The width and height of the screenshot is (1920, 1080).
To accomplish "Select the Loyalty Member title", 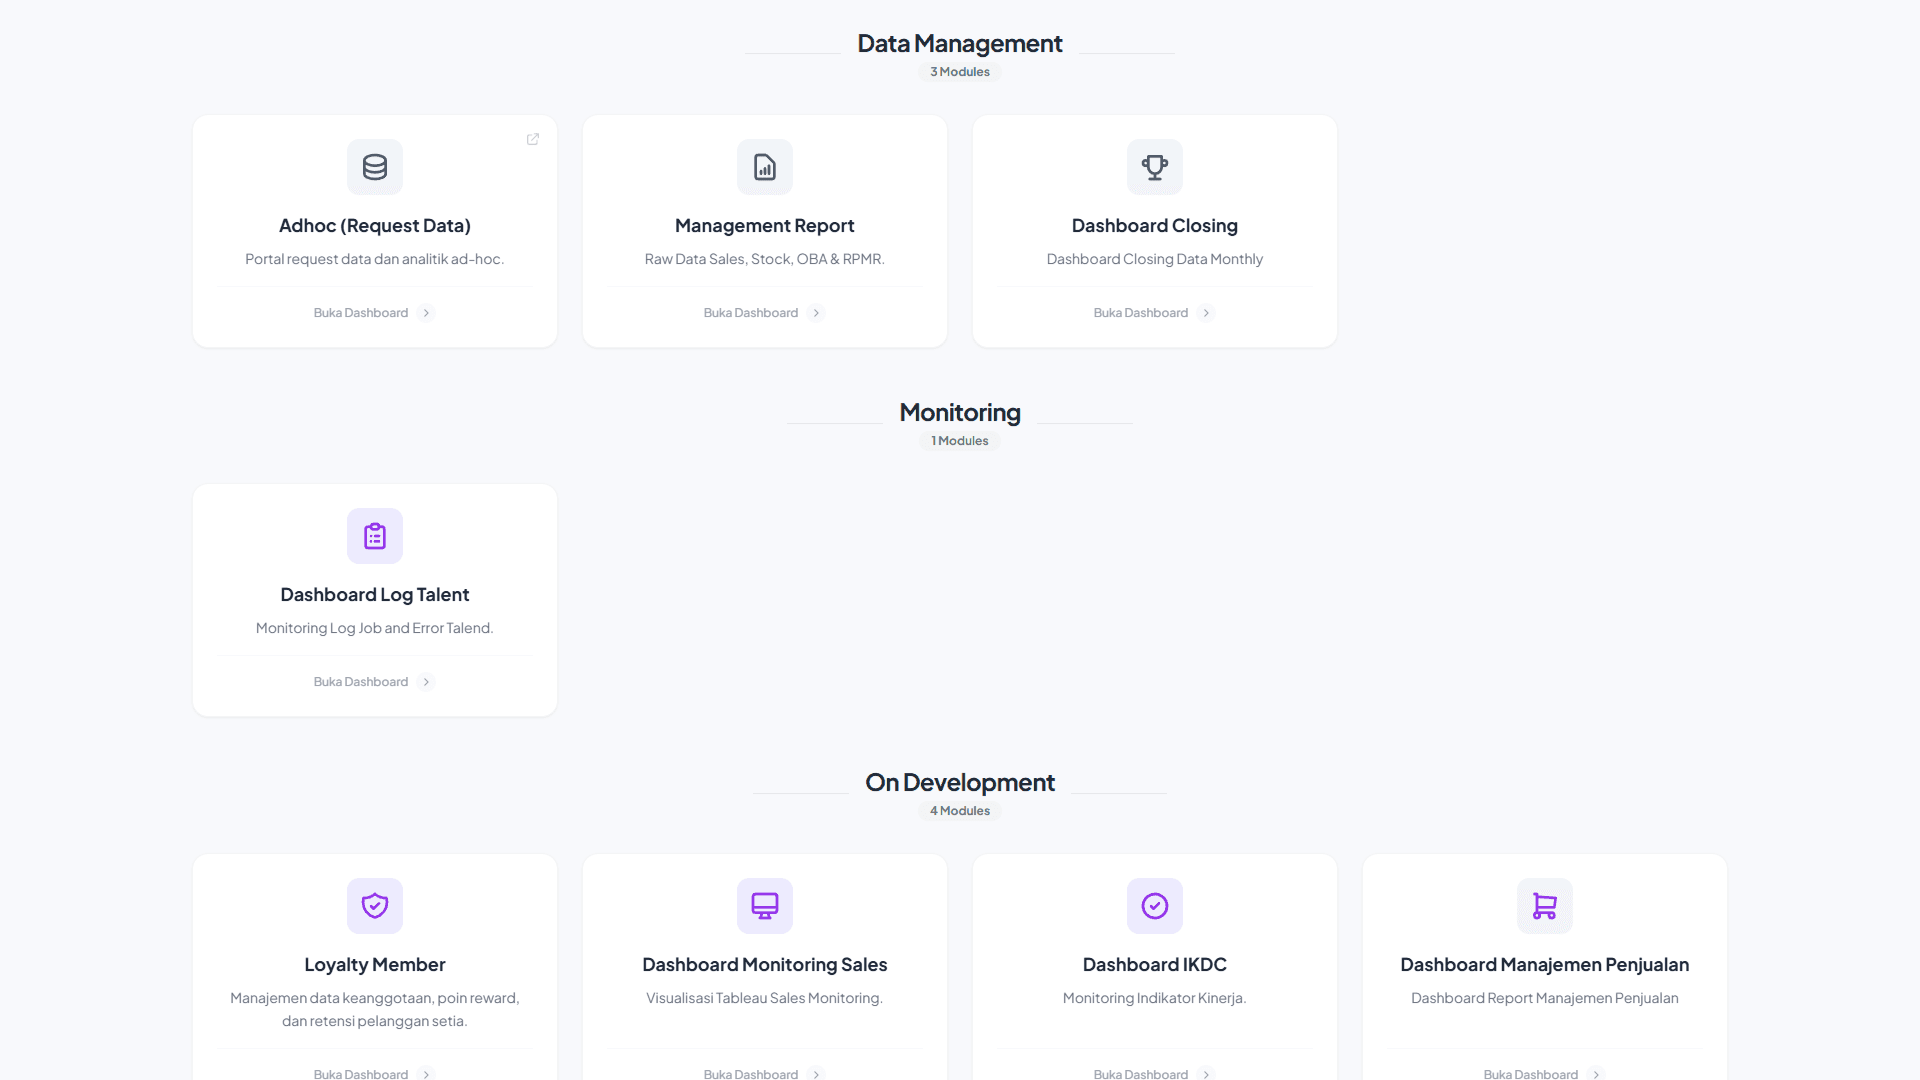I will coord(375,965).
